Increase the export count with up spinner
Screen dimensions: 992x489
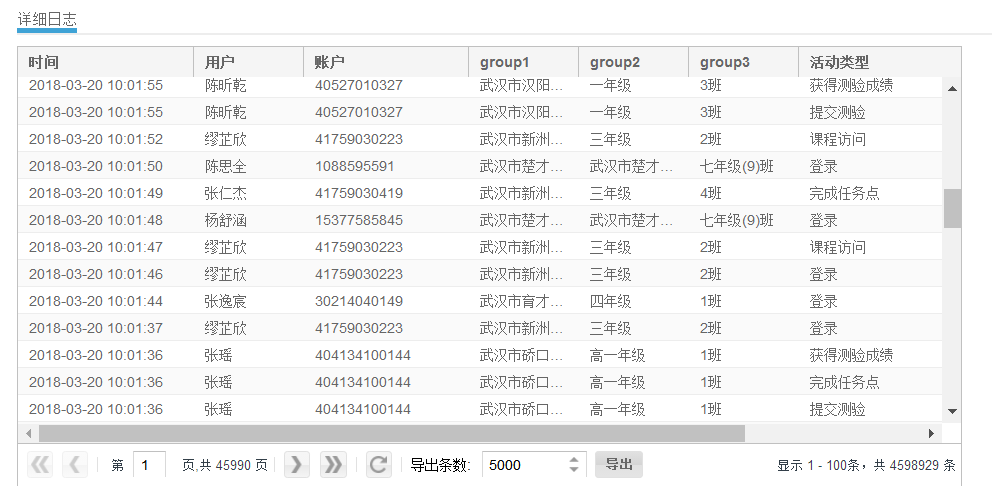(x=574, y=460)
